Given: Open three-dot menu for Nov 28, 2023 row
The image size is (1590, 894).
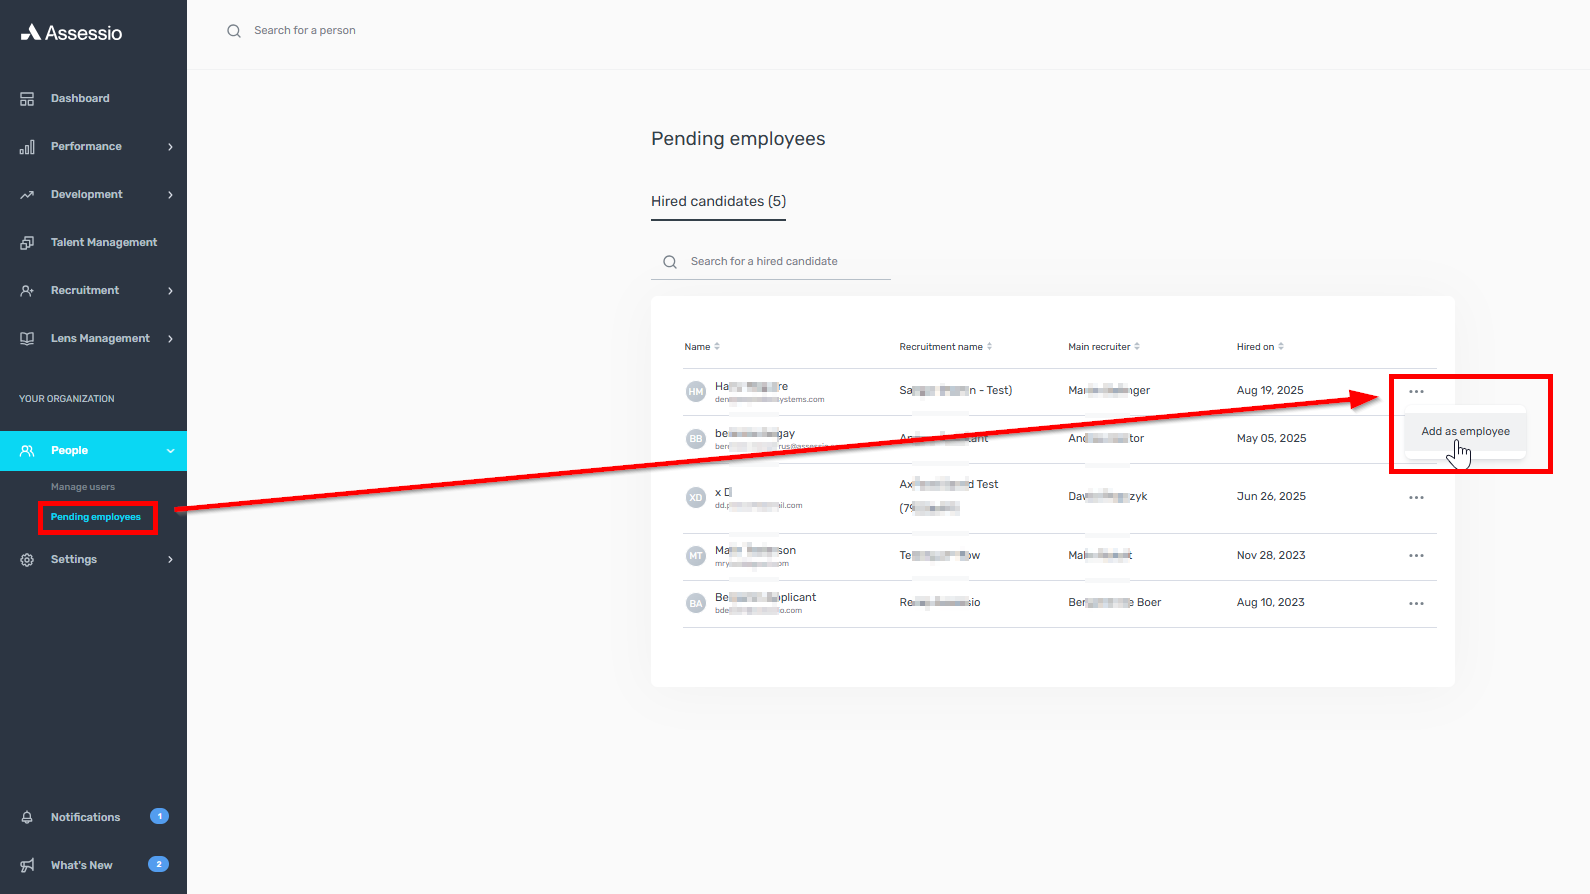Looking at the screenshot, I should tap(1416, 556).
